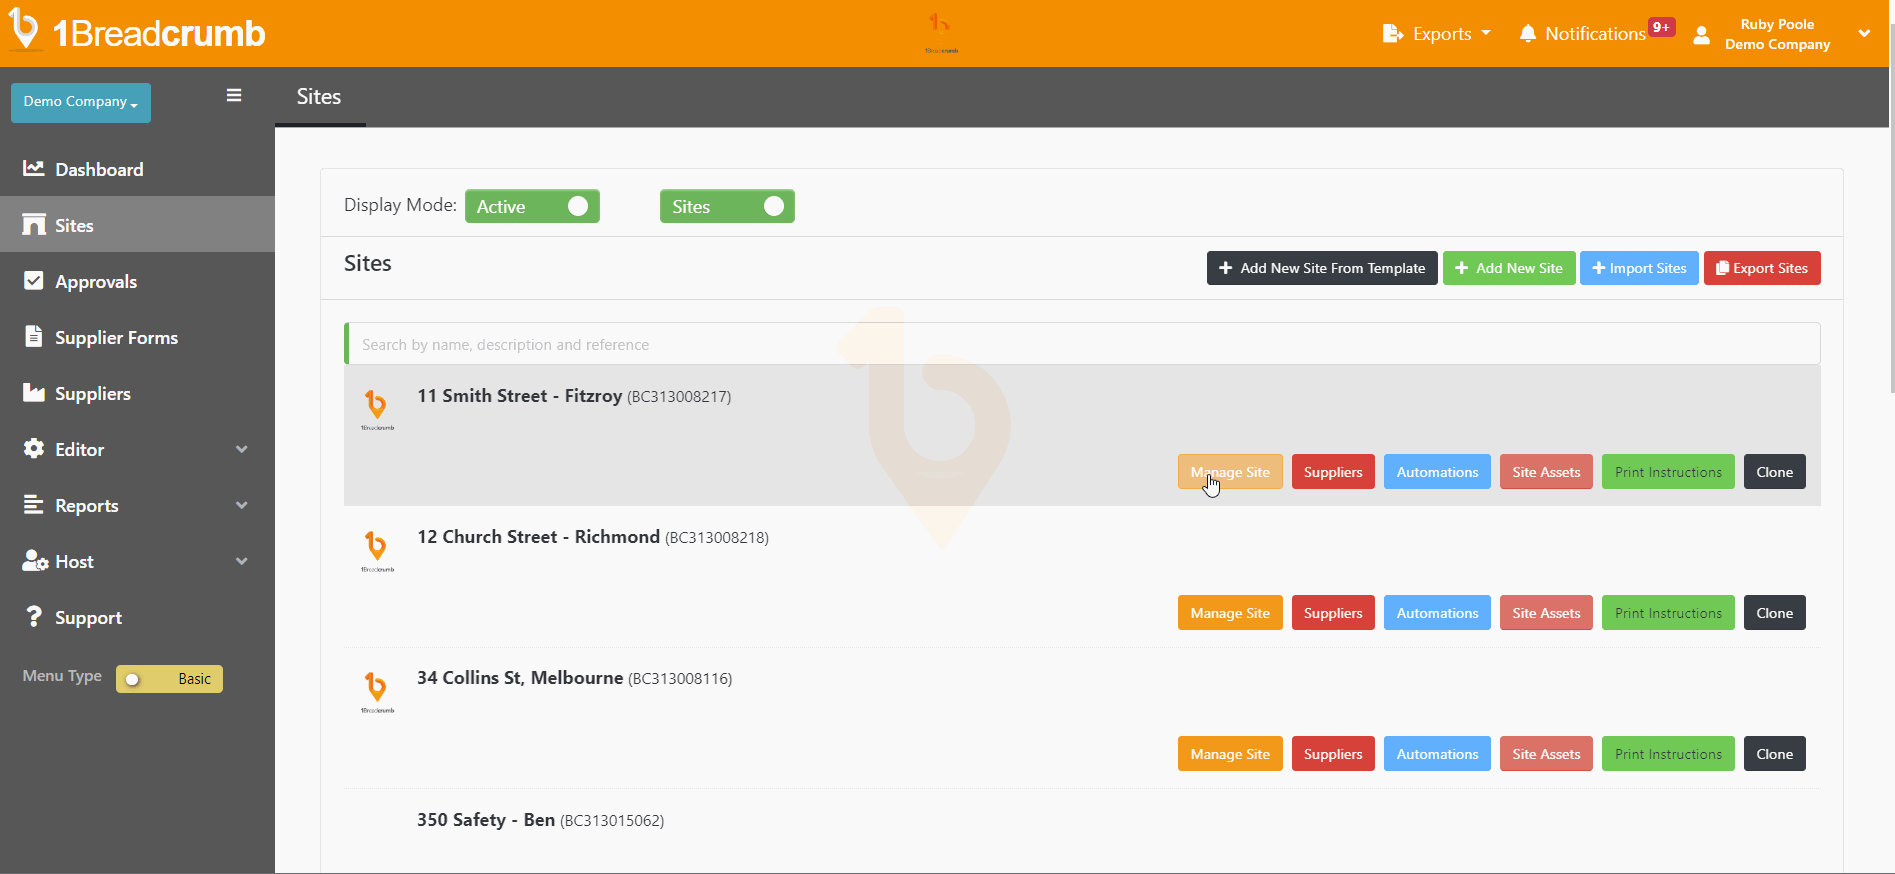The width and height of the screenshot is (1895, 874).
Task: Click the notifications bell icon
Action: point(1527,34)
